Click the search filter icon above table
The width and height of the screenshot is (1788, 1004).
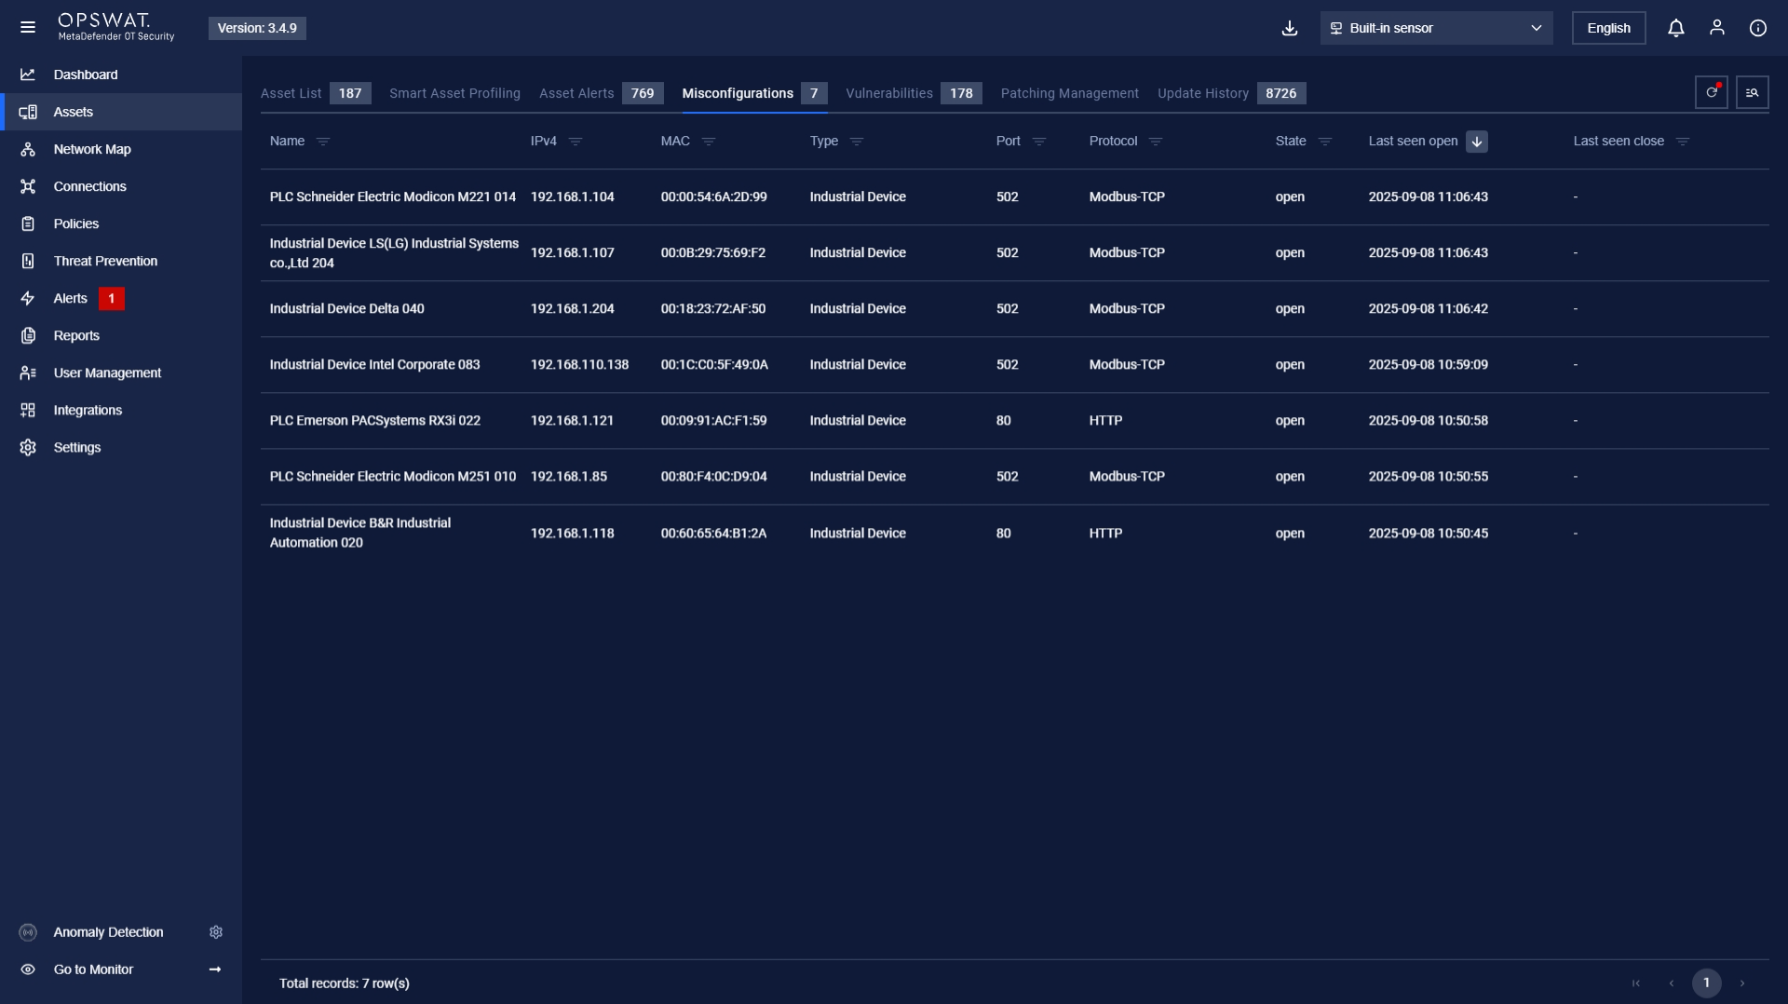point(1752,93)
